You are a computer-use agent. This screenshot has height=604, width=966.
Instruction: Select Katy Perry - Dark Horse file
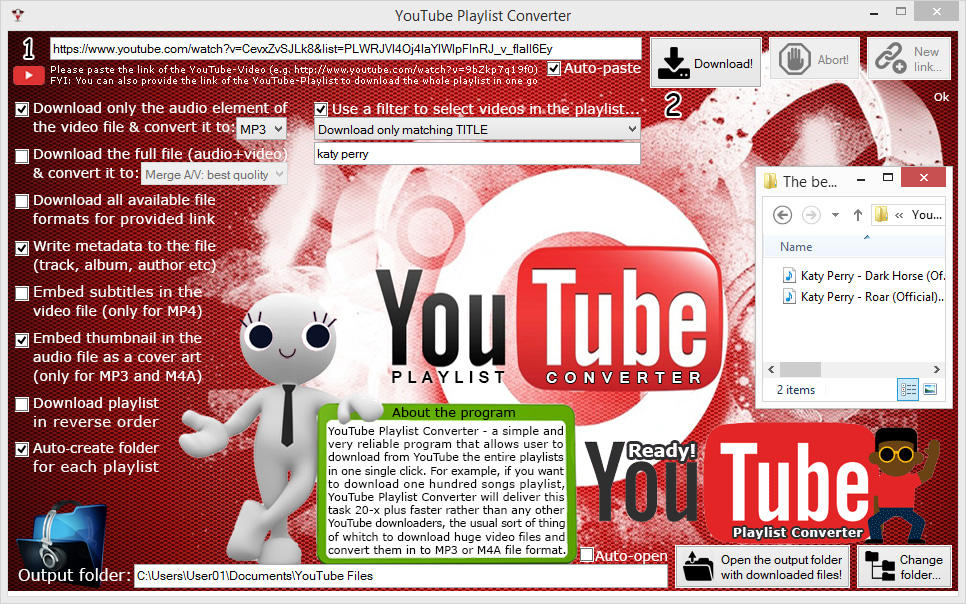[872, 275]
